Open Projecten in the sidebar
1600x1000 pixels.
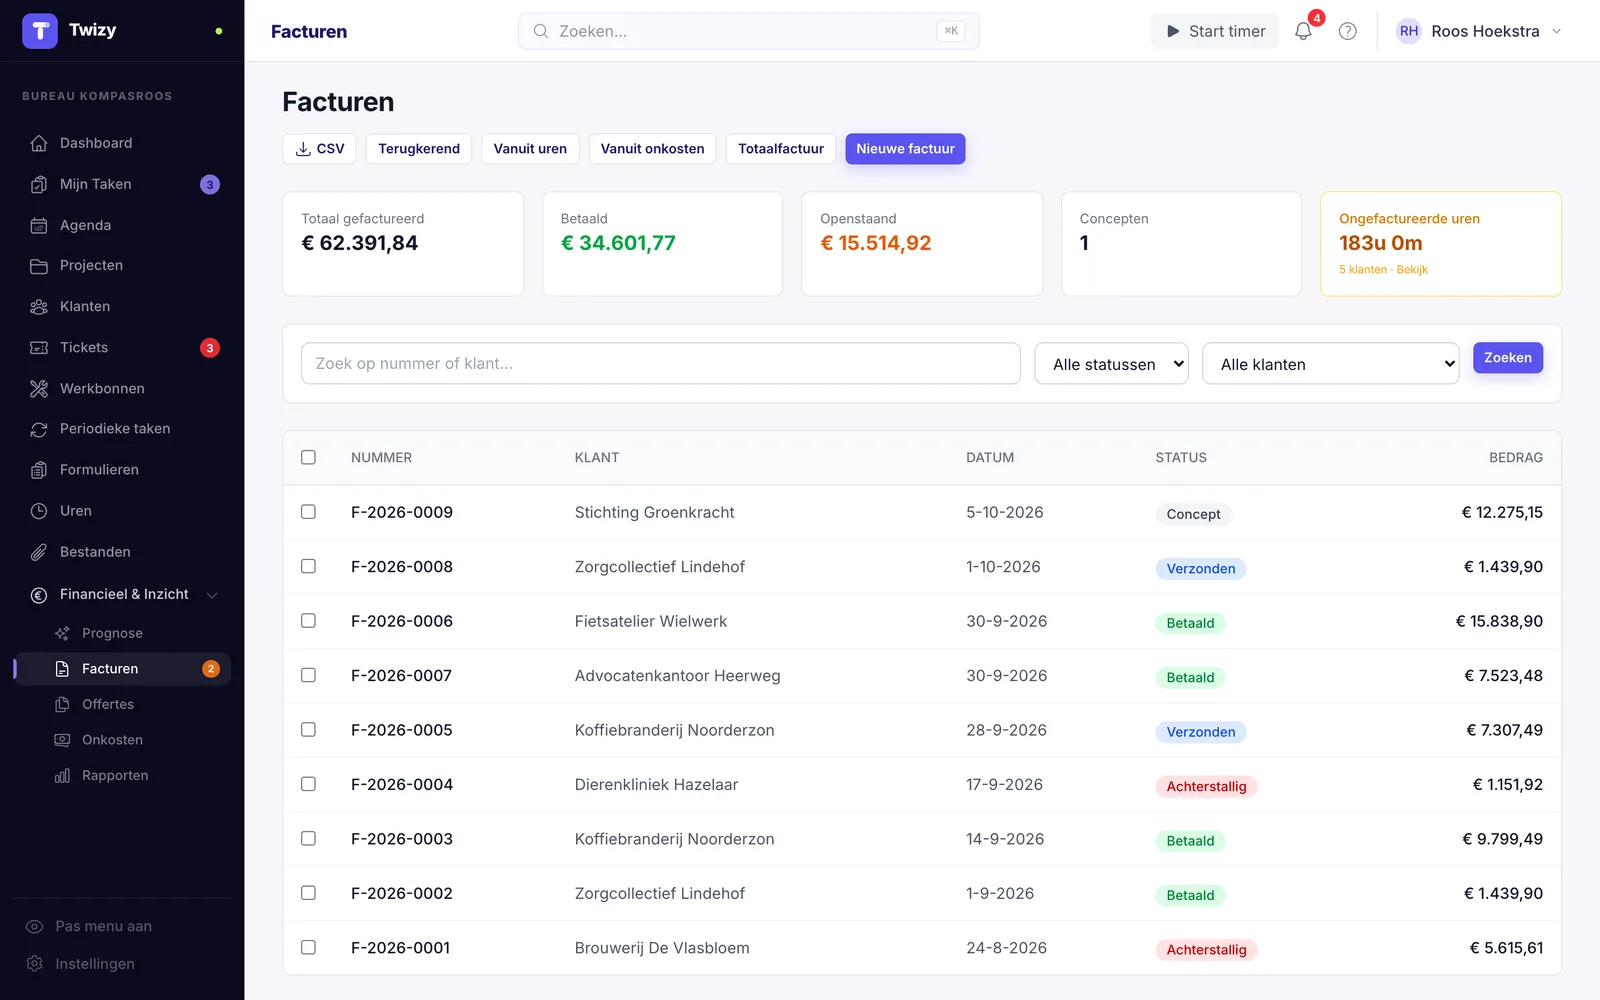point(122,265)
